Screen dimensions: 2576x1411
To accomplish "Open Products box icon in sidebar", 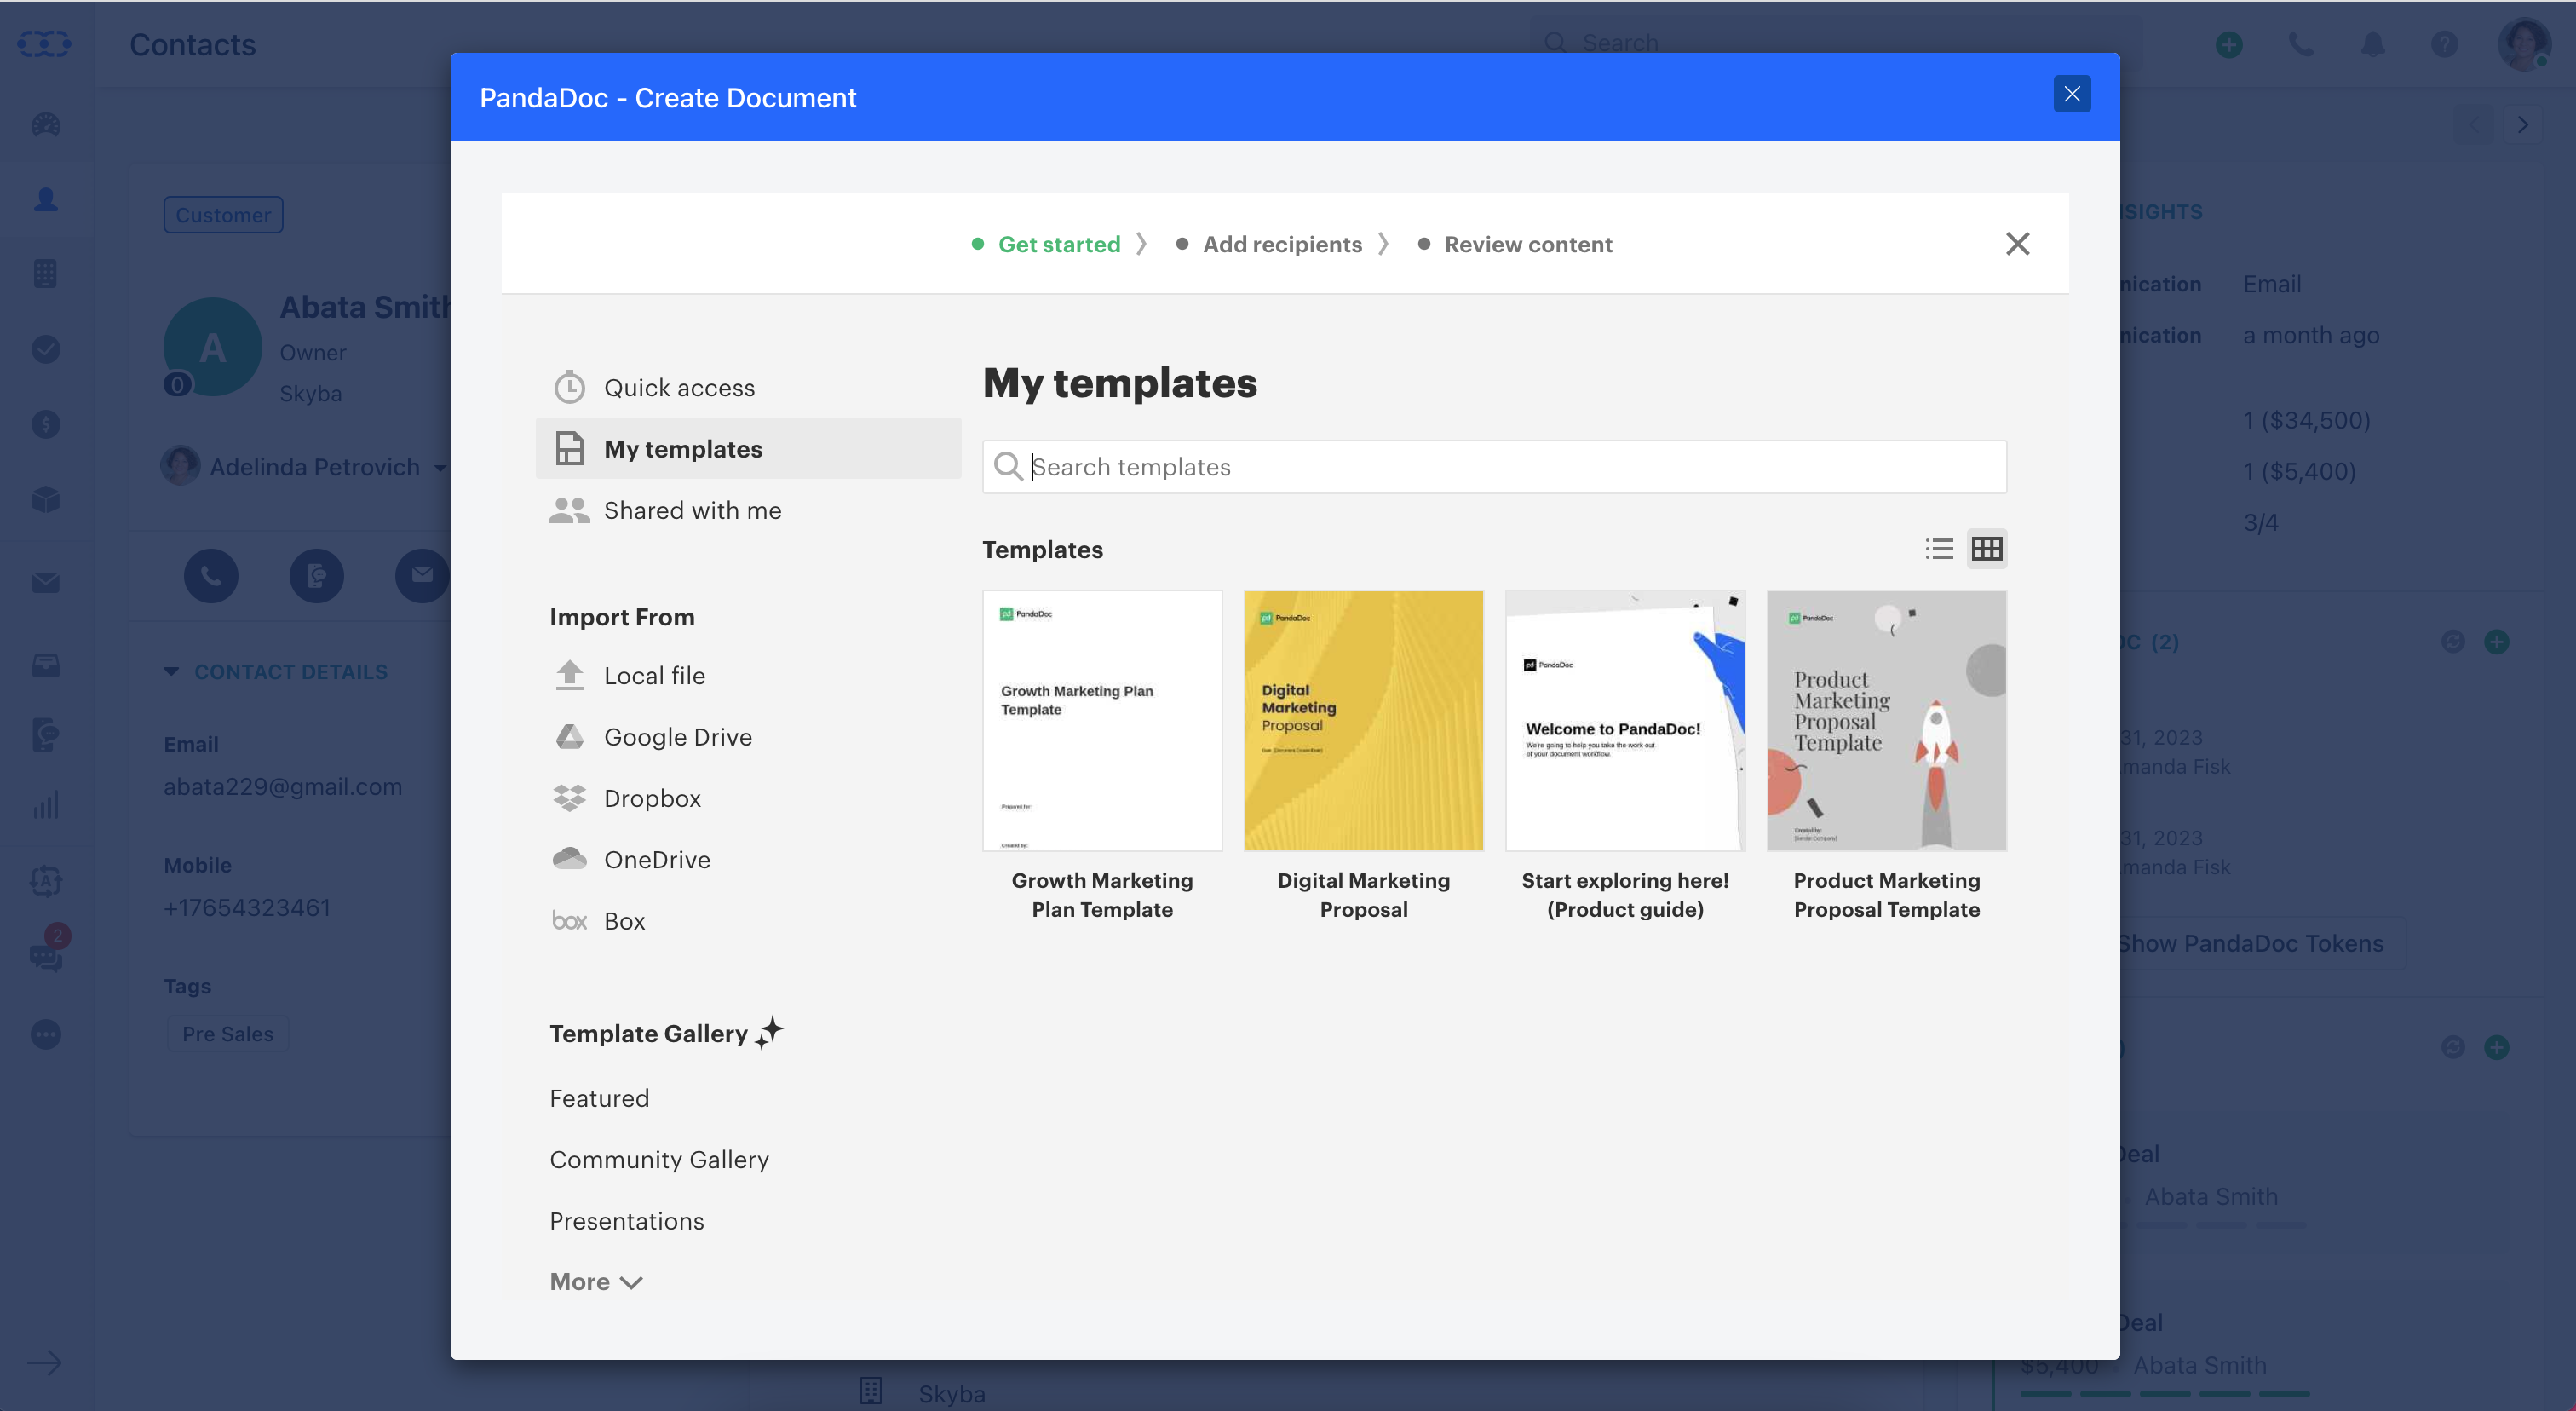I will (x=45, y=499).
